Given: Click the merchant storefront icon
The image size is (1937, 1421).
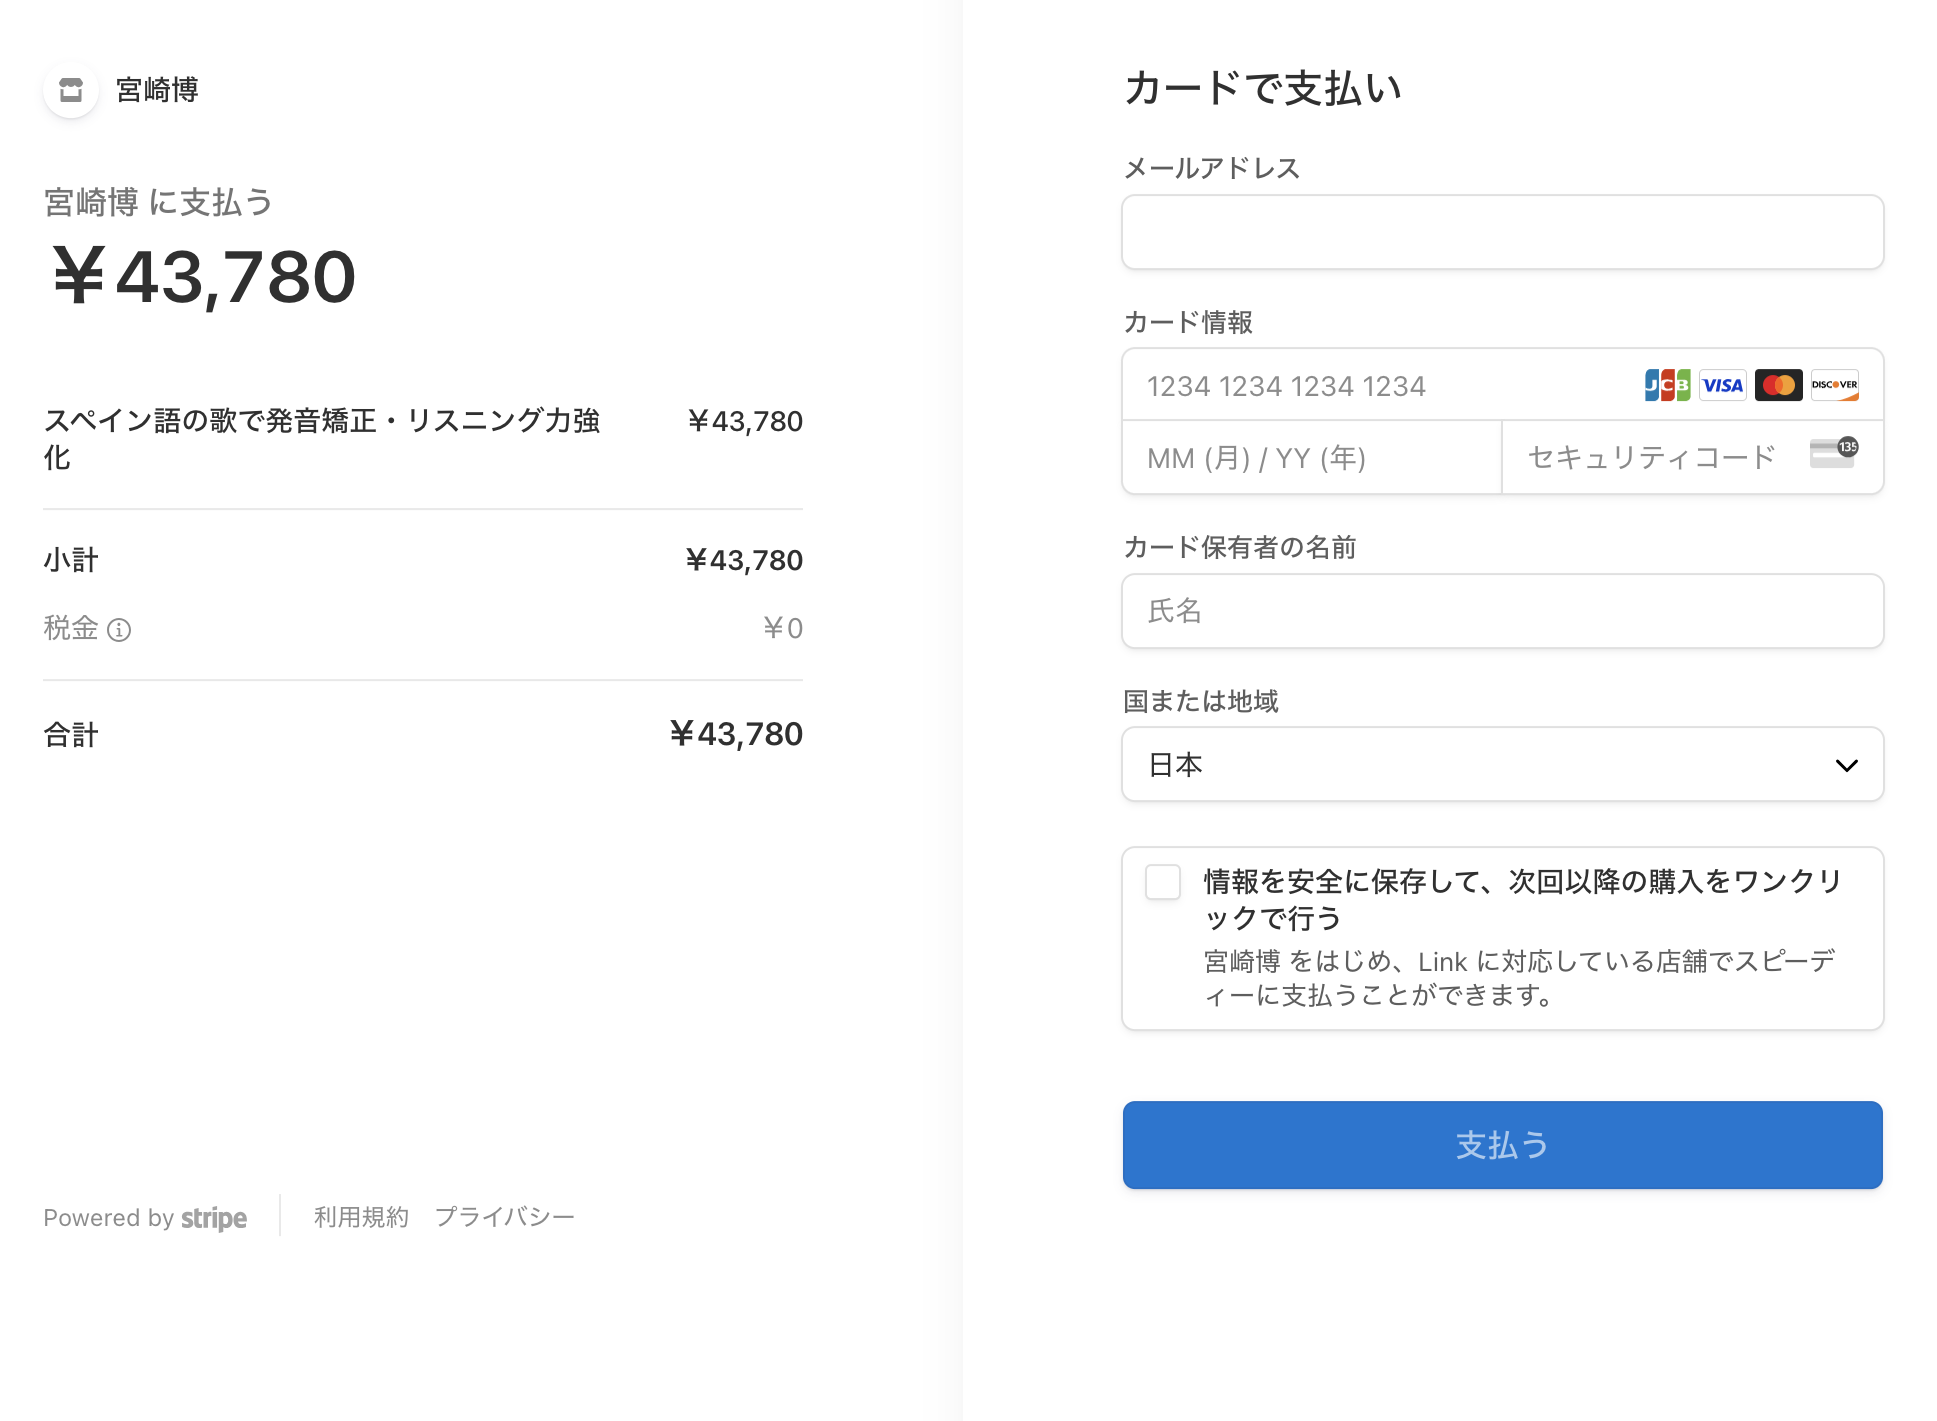Looking at the screenshot, I should coord(71,90).
